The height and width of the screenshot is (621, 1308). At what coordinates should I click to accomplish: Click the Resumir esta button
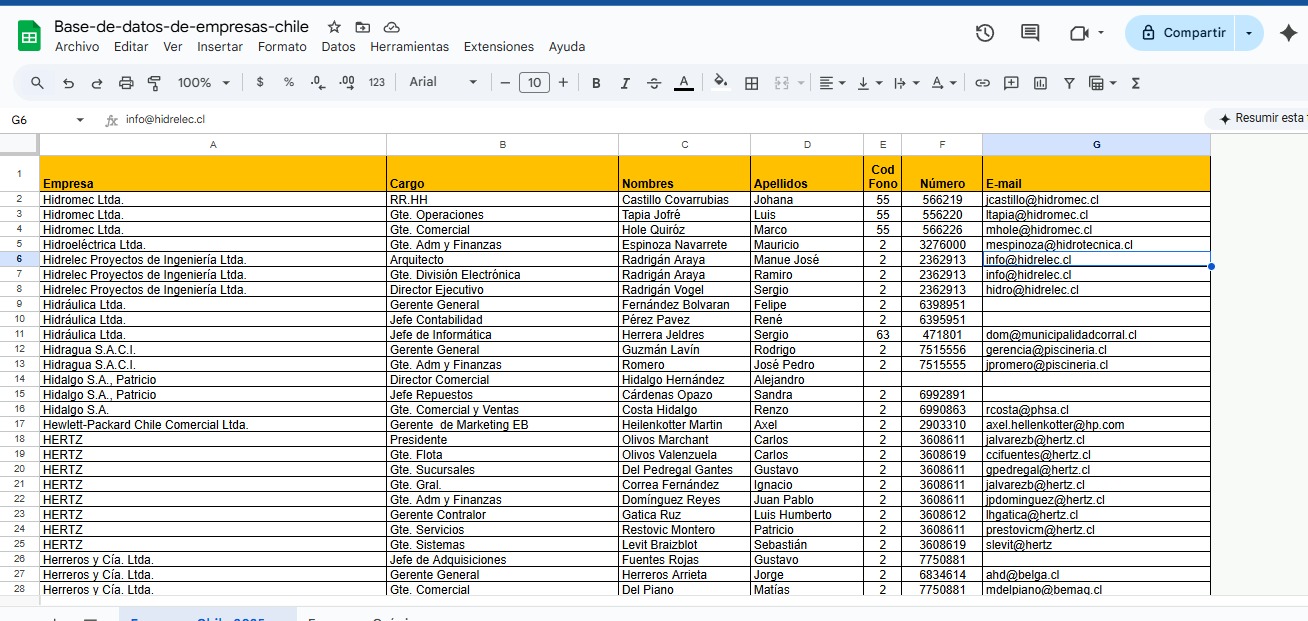[x=1258, y=119]
